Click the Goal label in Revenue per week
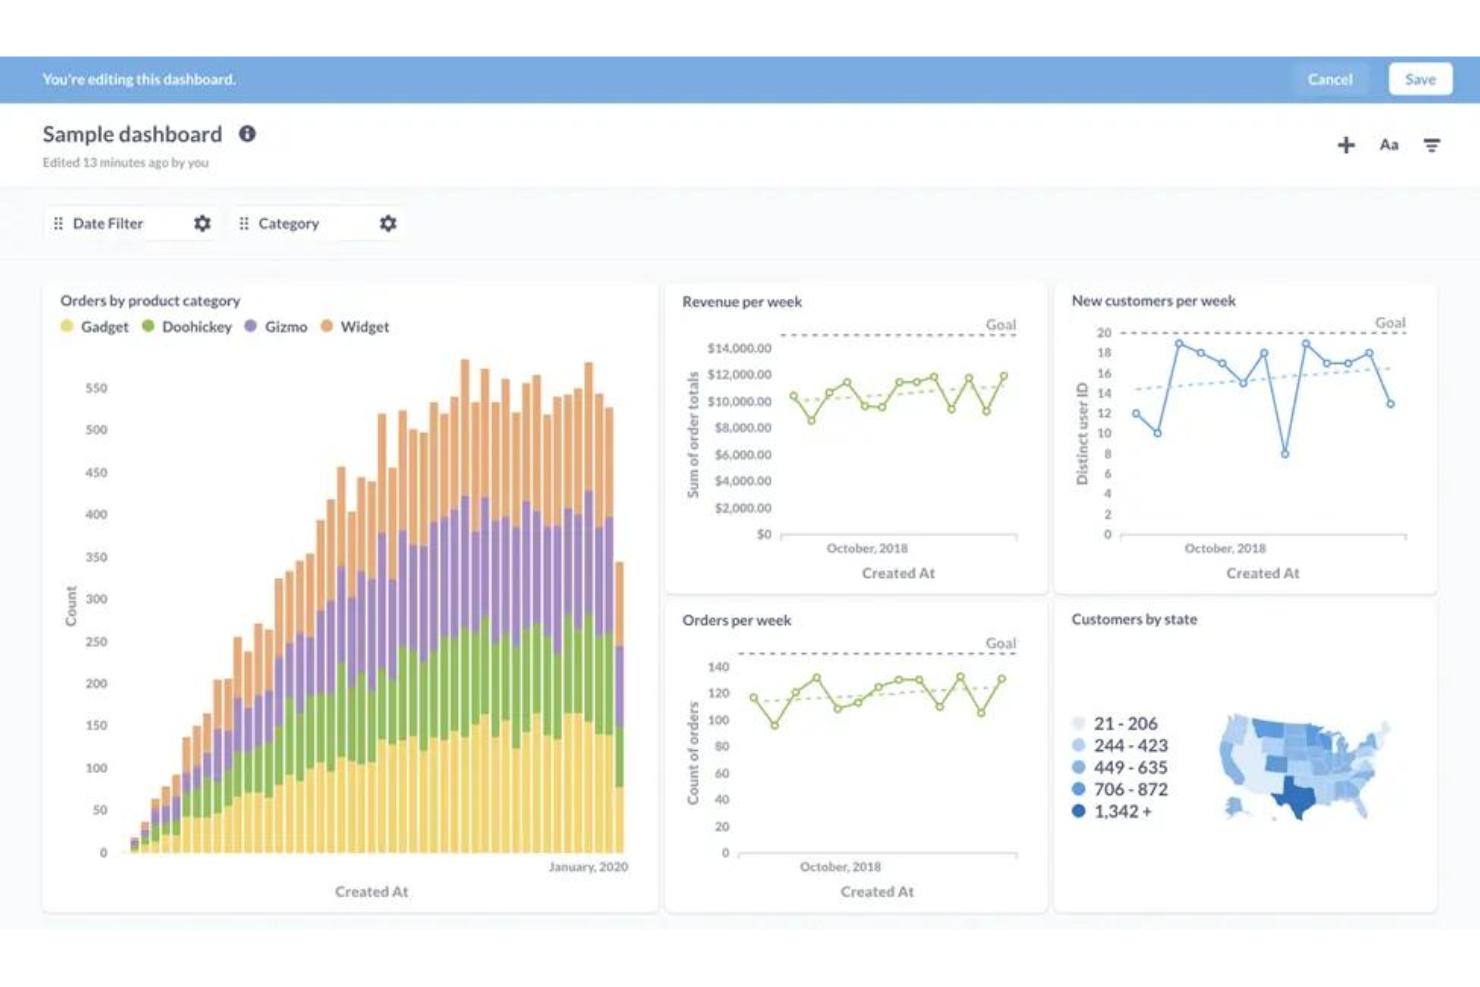 click(1001, 325)
